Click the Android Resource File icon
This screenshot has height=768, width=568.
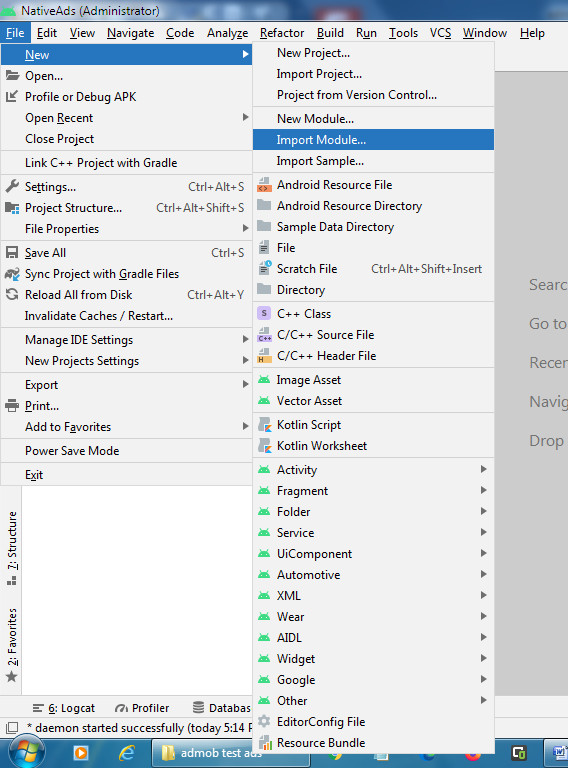(264, 185)
